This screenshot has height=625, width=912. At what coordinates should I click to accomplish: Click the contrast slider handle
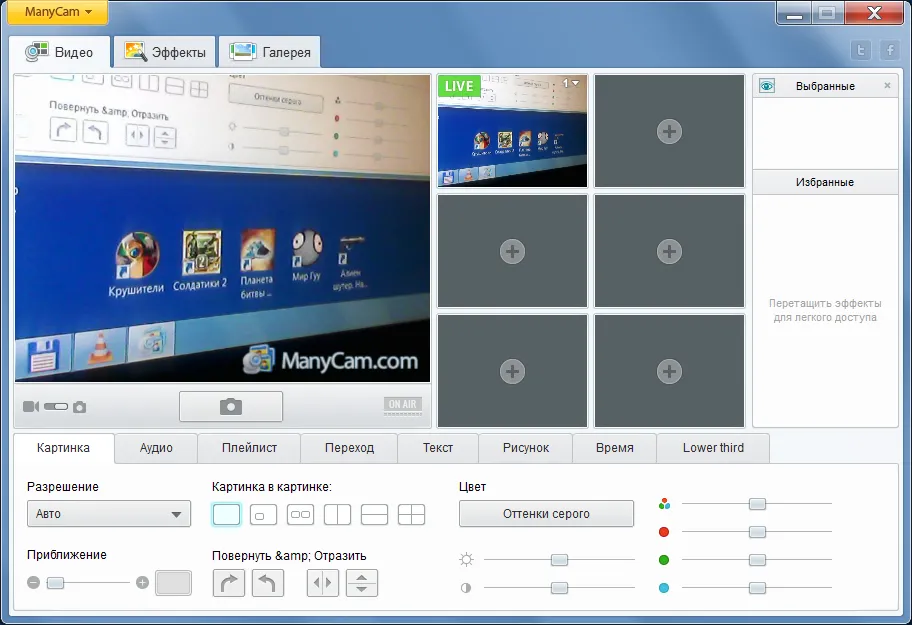pos(560,588)
